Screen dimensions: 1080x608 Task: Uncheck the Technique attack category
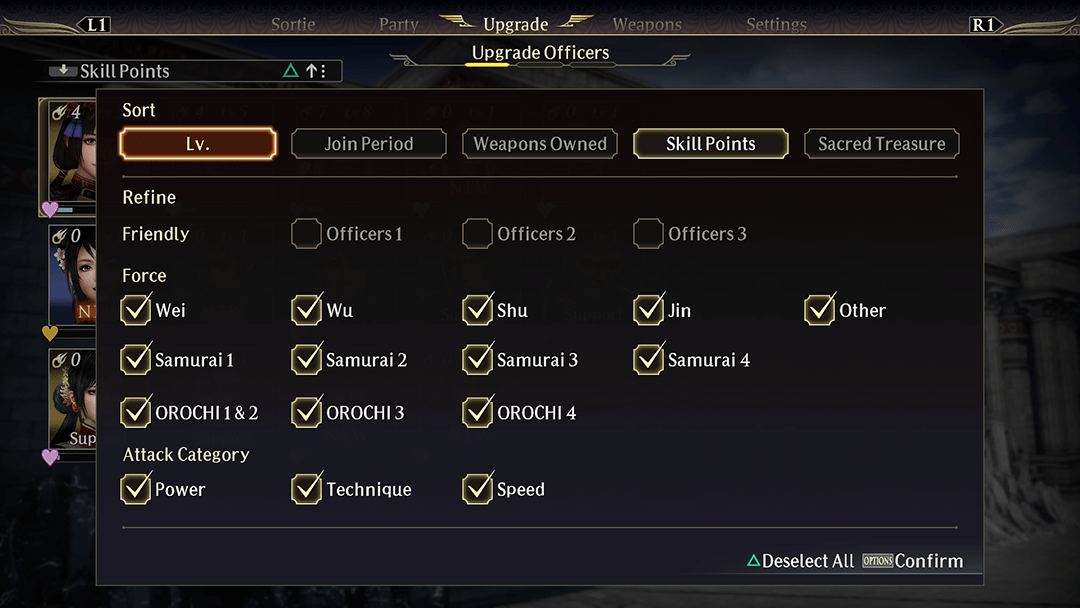tap(307, 488)
